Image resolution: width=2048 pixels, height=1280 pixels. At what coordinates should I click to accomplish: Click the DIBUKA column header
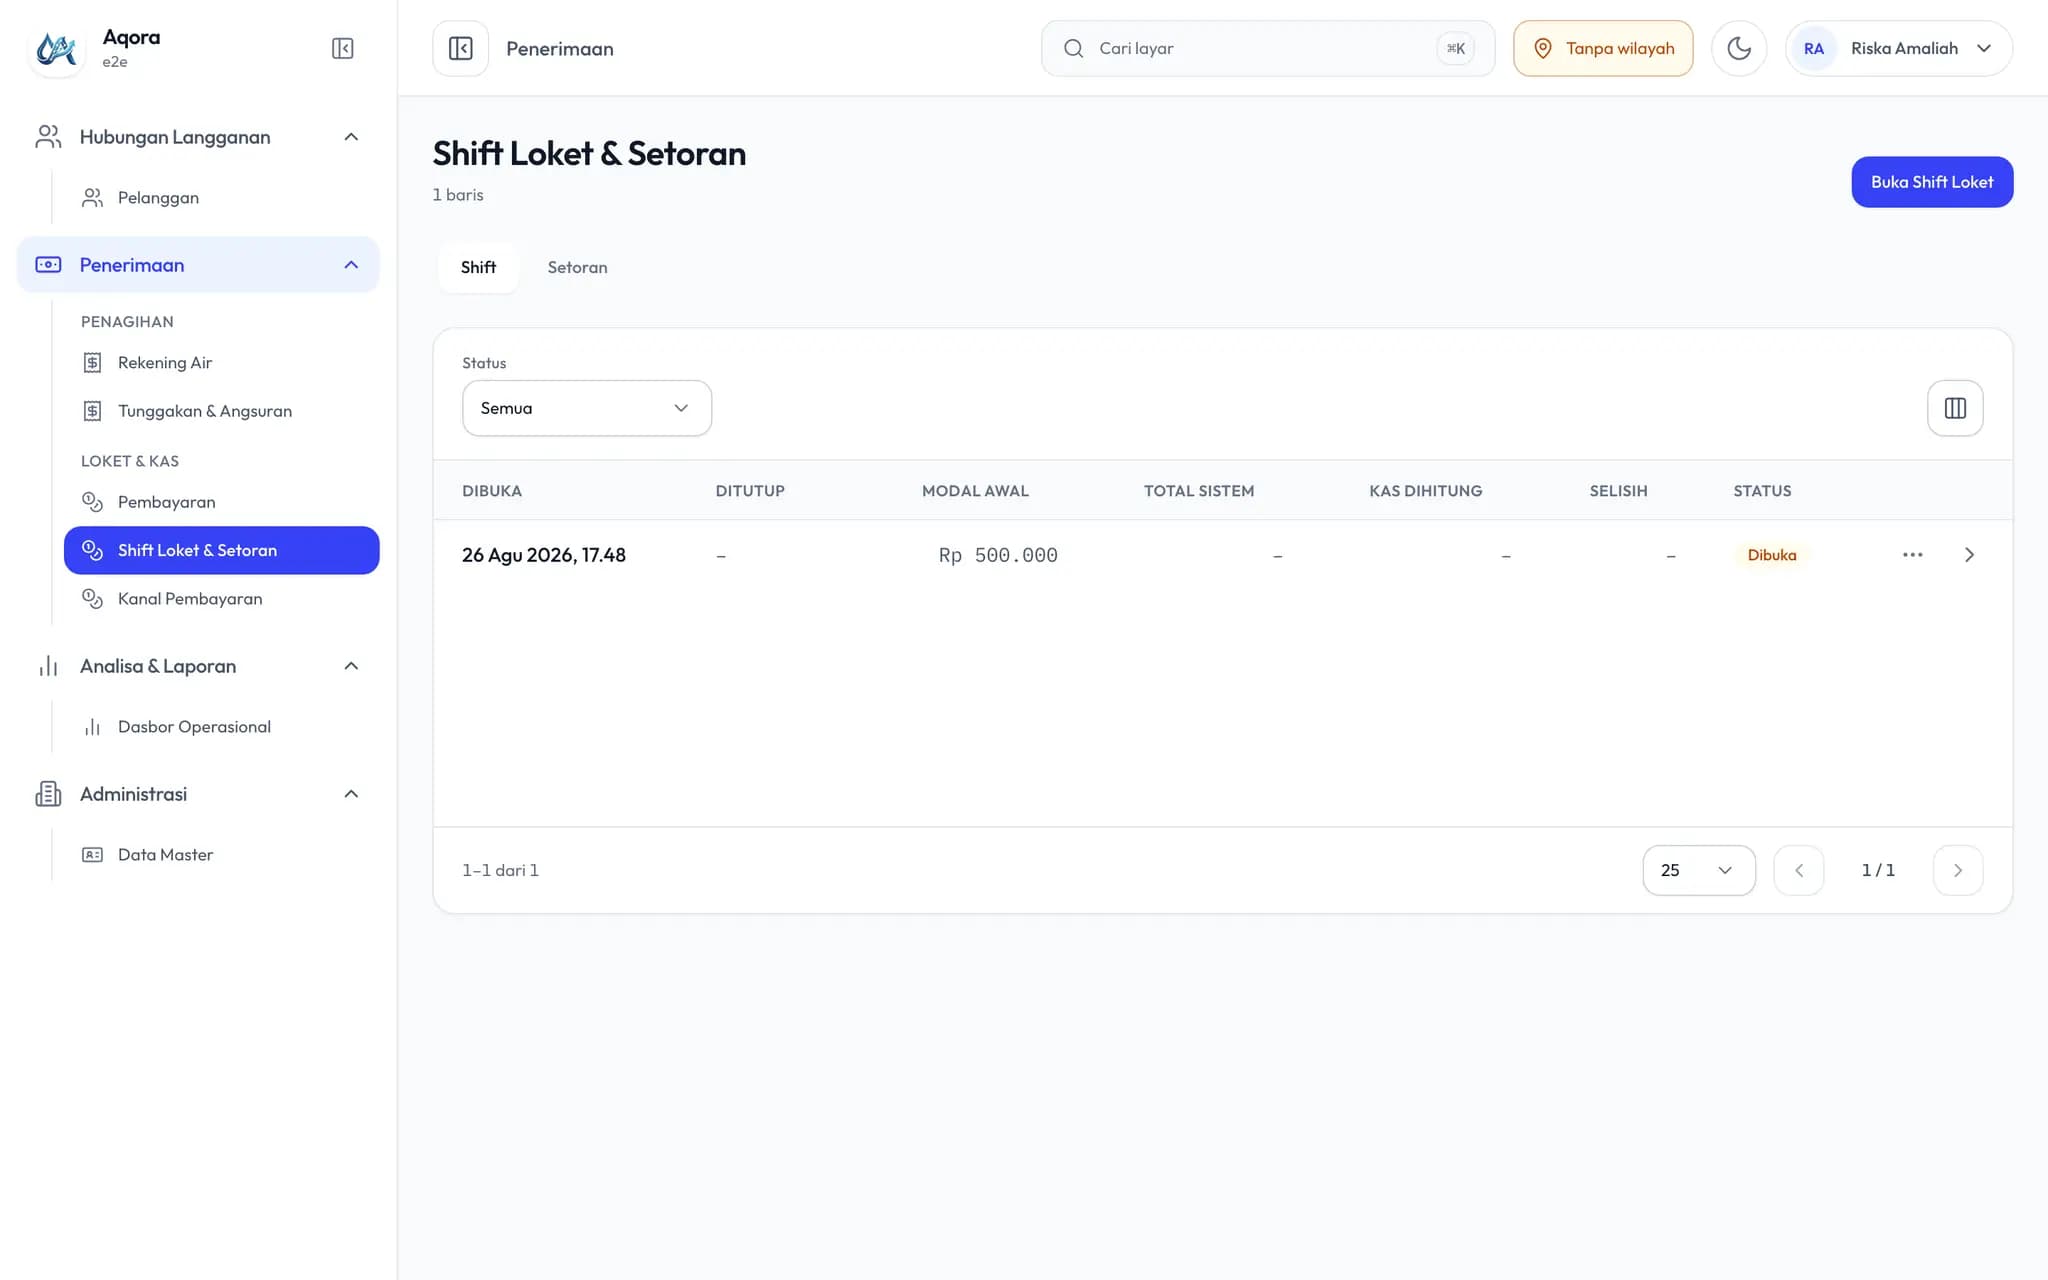pos(492,491)
